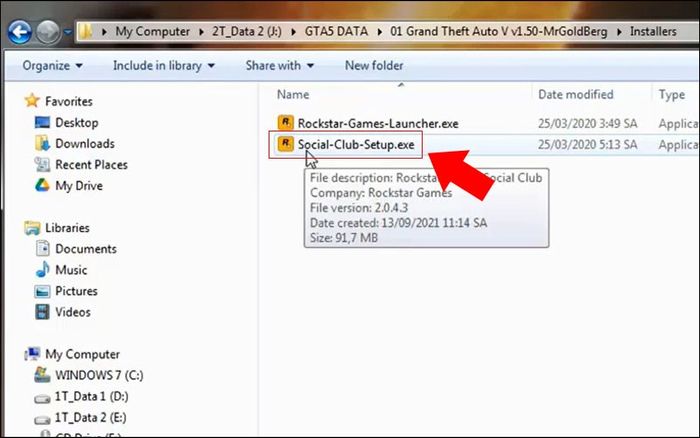Viewport: 700px width, 438px height.
Task: Click the 1T_Data 2 (E:) drive icon
Action: click(42, 419)
